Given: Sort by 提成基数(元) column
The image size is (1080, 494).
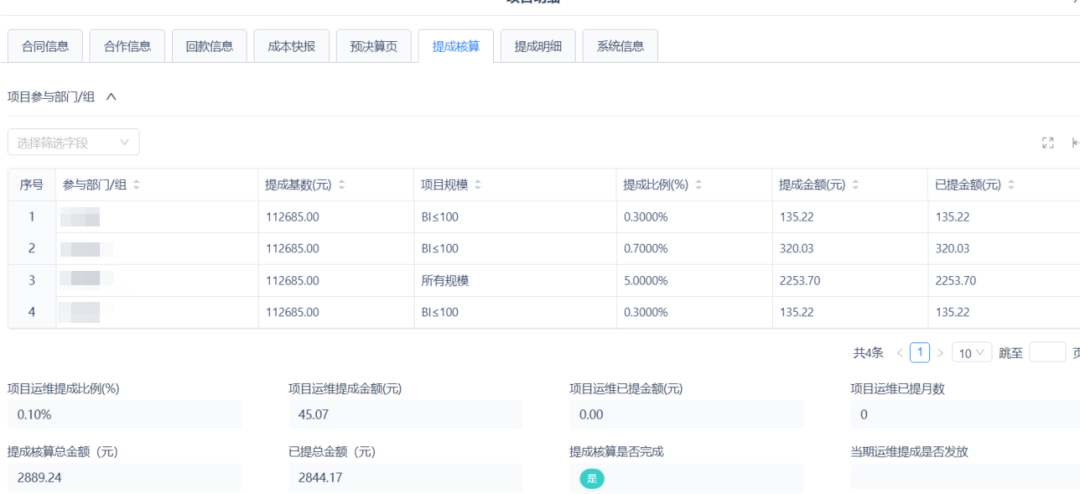Looking at the screenshot, I should coord(342,185).
